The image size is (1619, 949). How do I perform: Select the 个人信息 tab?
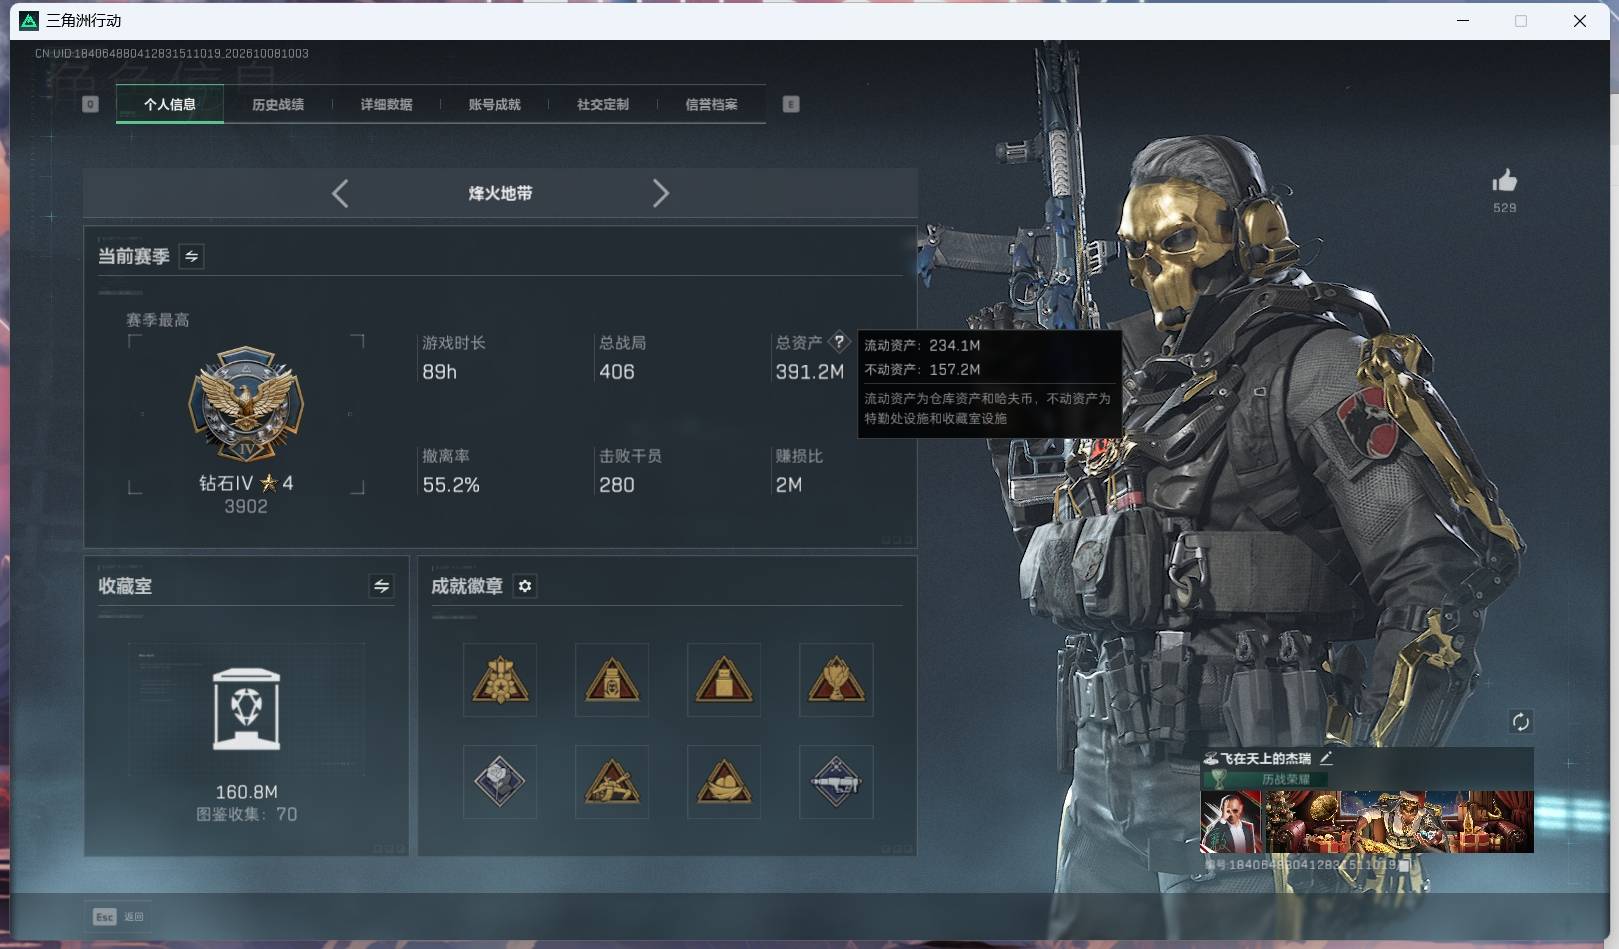pyautogui.click(x=170, y=104)
